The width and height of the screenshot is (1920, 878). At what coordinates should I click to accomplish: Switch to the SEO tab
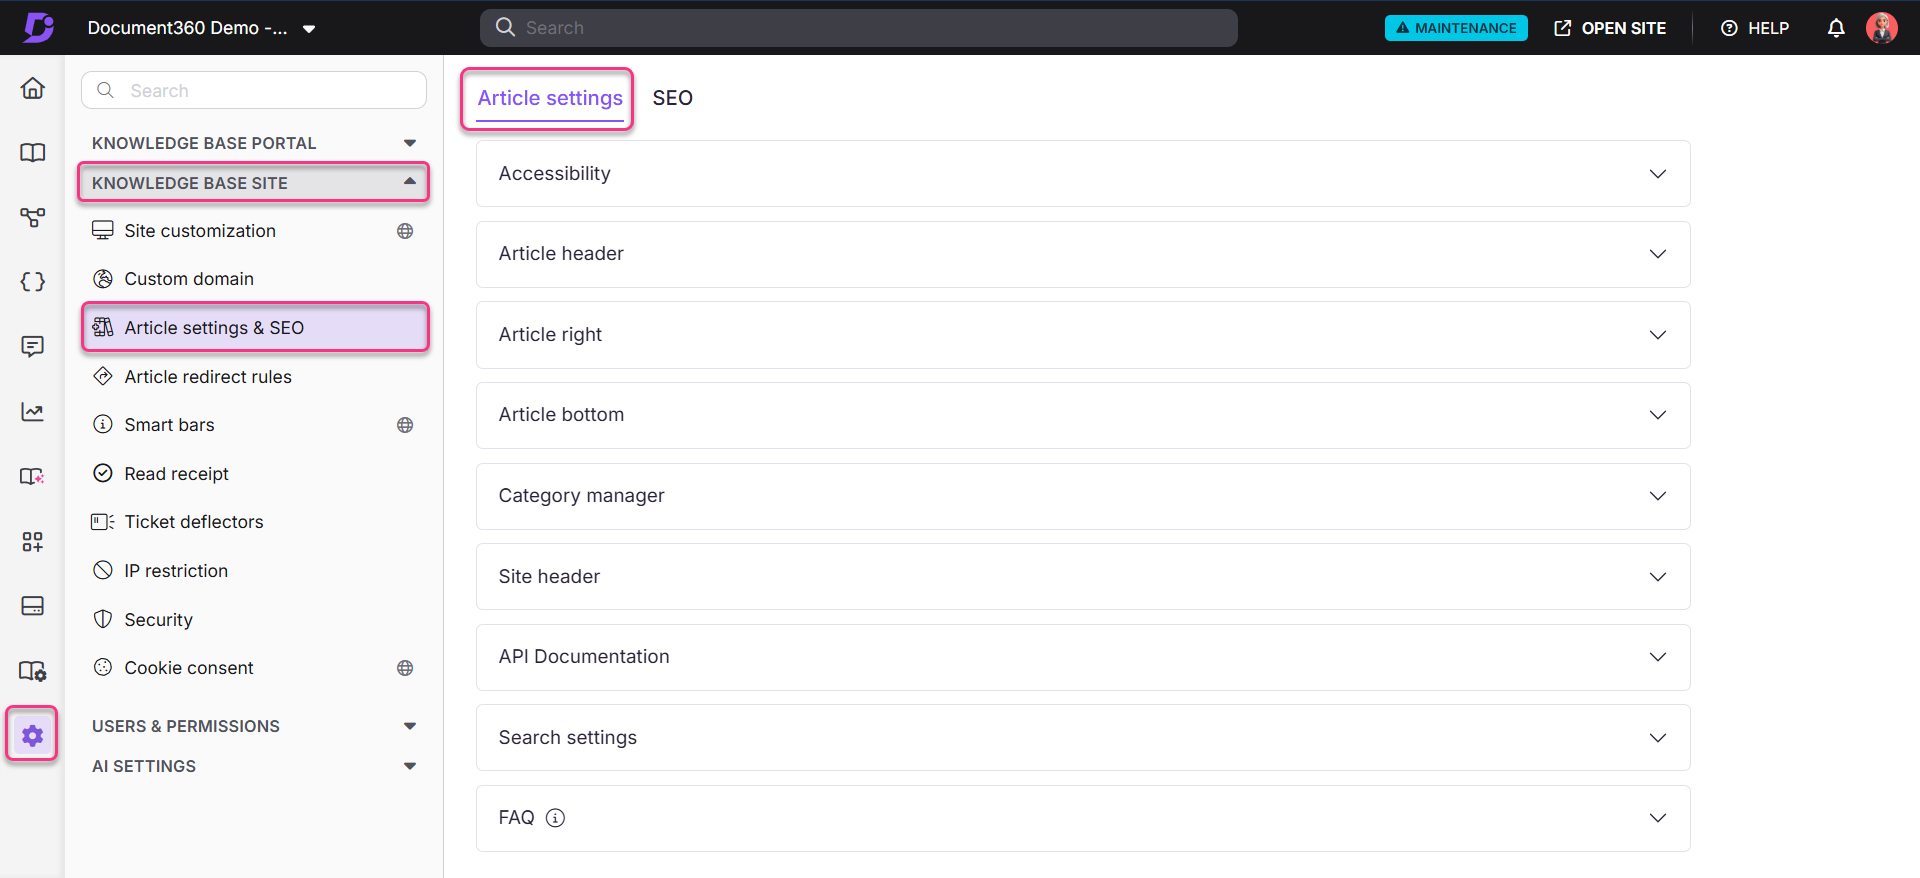coord(672,98)
